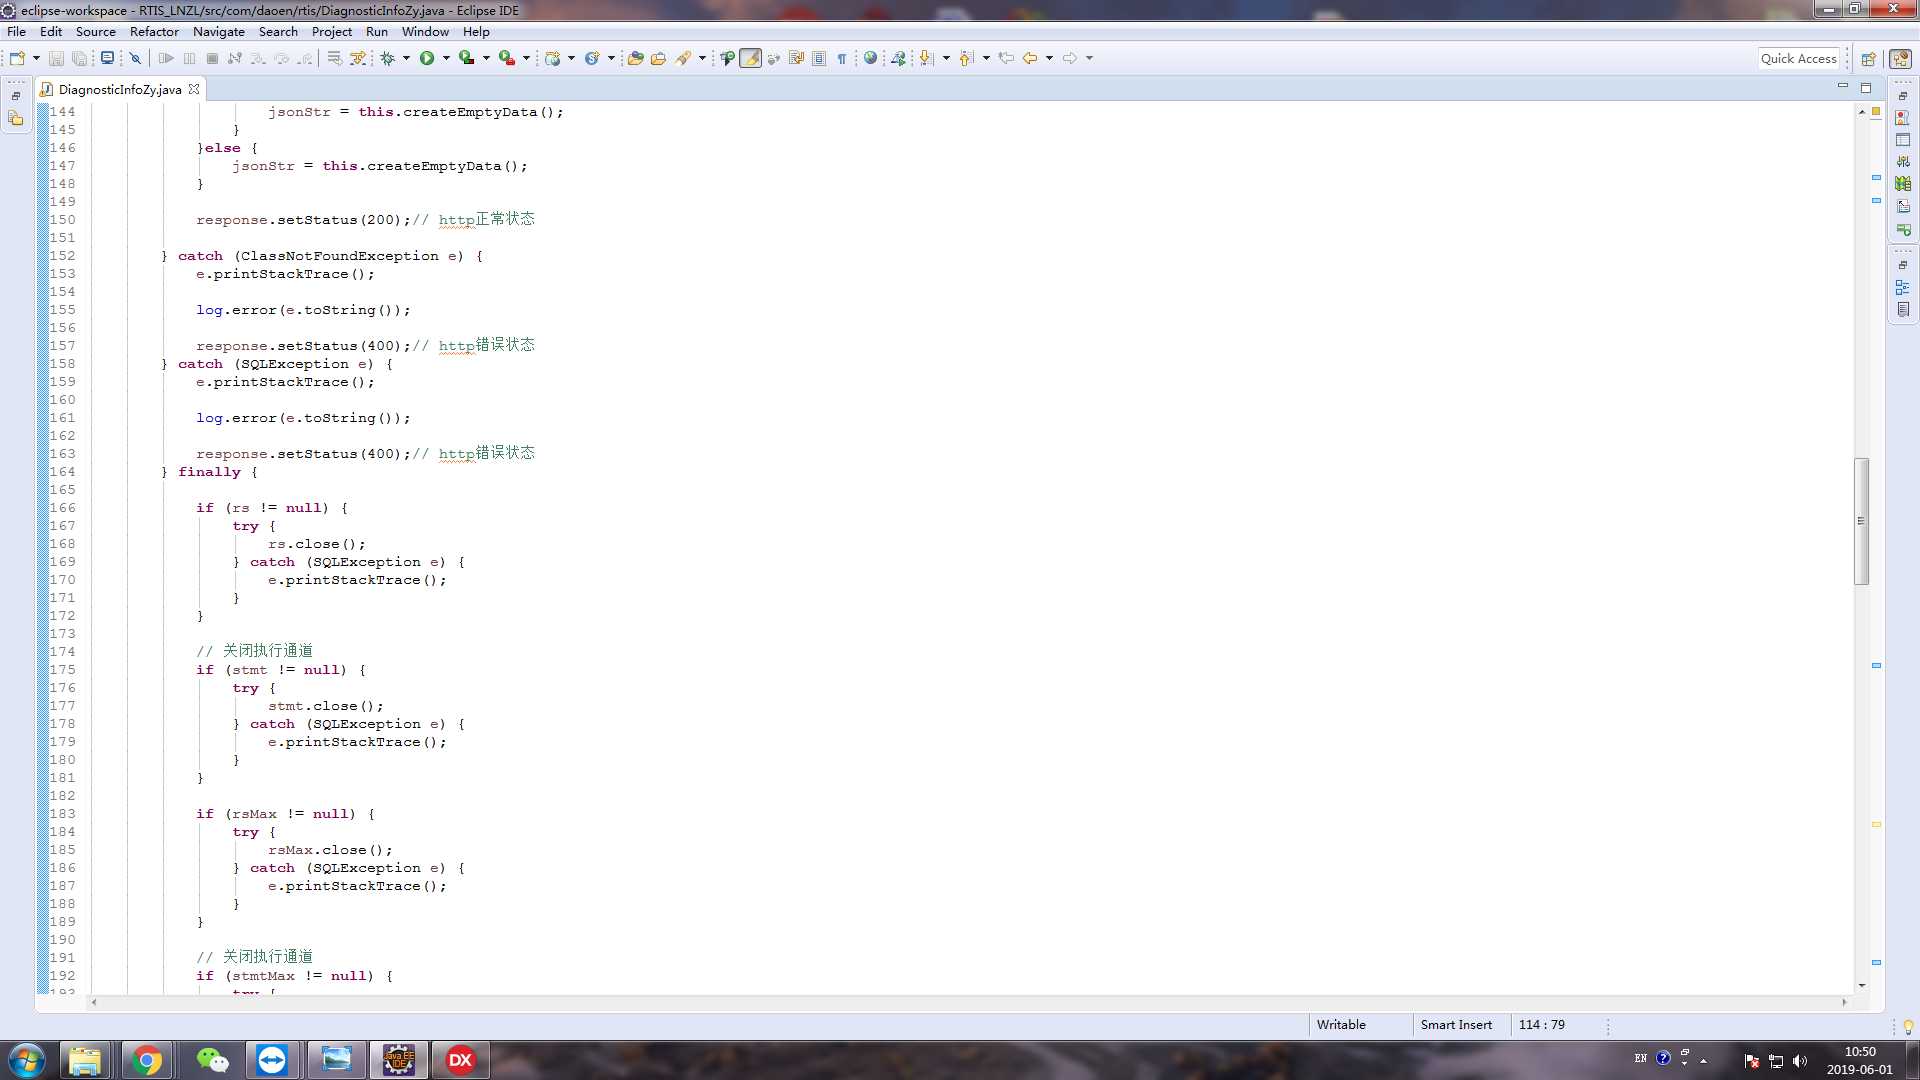Viewport: 1920px width, 1080px height.
Task: Click the Save All toolbar icon
Action: pos(79,58)
